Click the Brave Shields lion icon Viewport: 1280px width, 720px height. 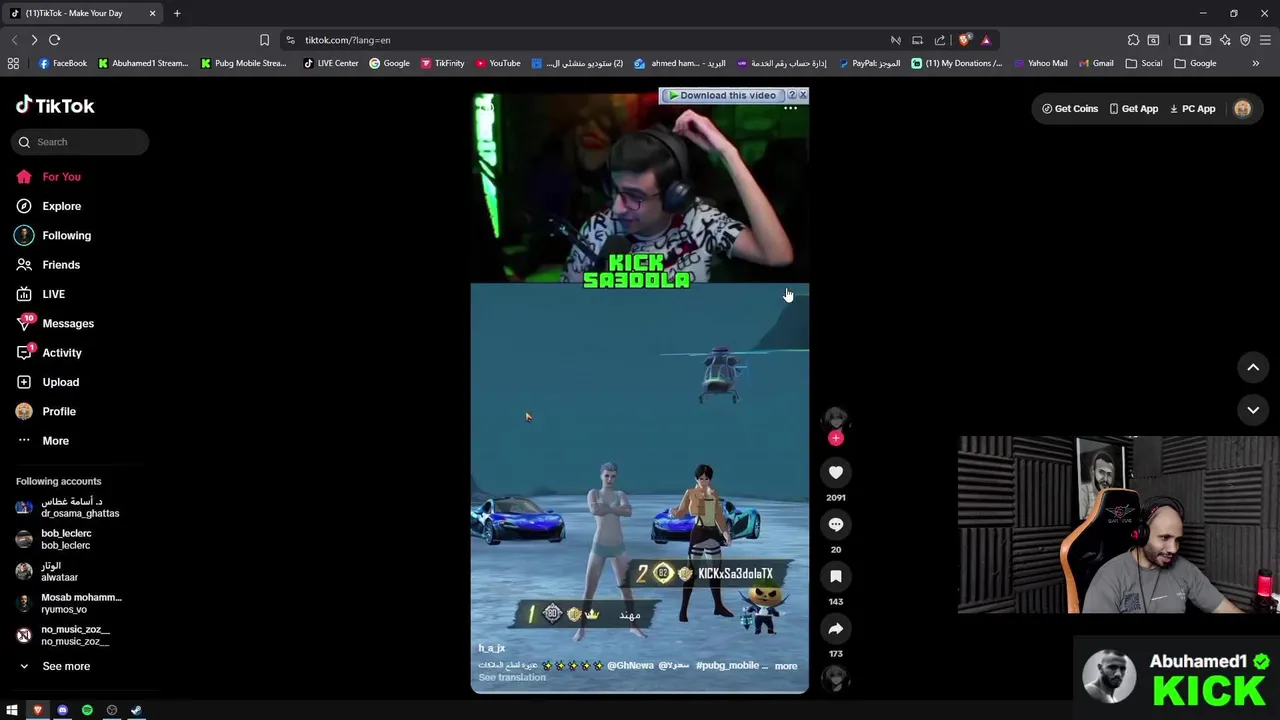[964, 40]
